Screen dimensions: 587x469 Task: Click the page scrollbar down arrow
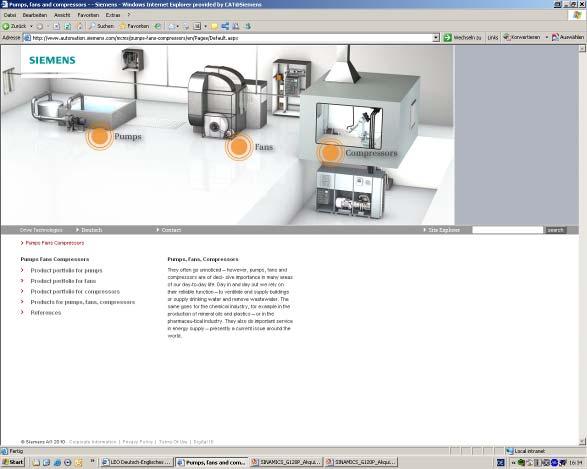(x=582, y=441)
